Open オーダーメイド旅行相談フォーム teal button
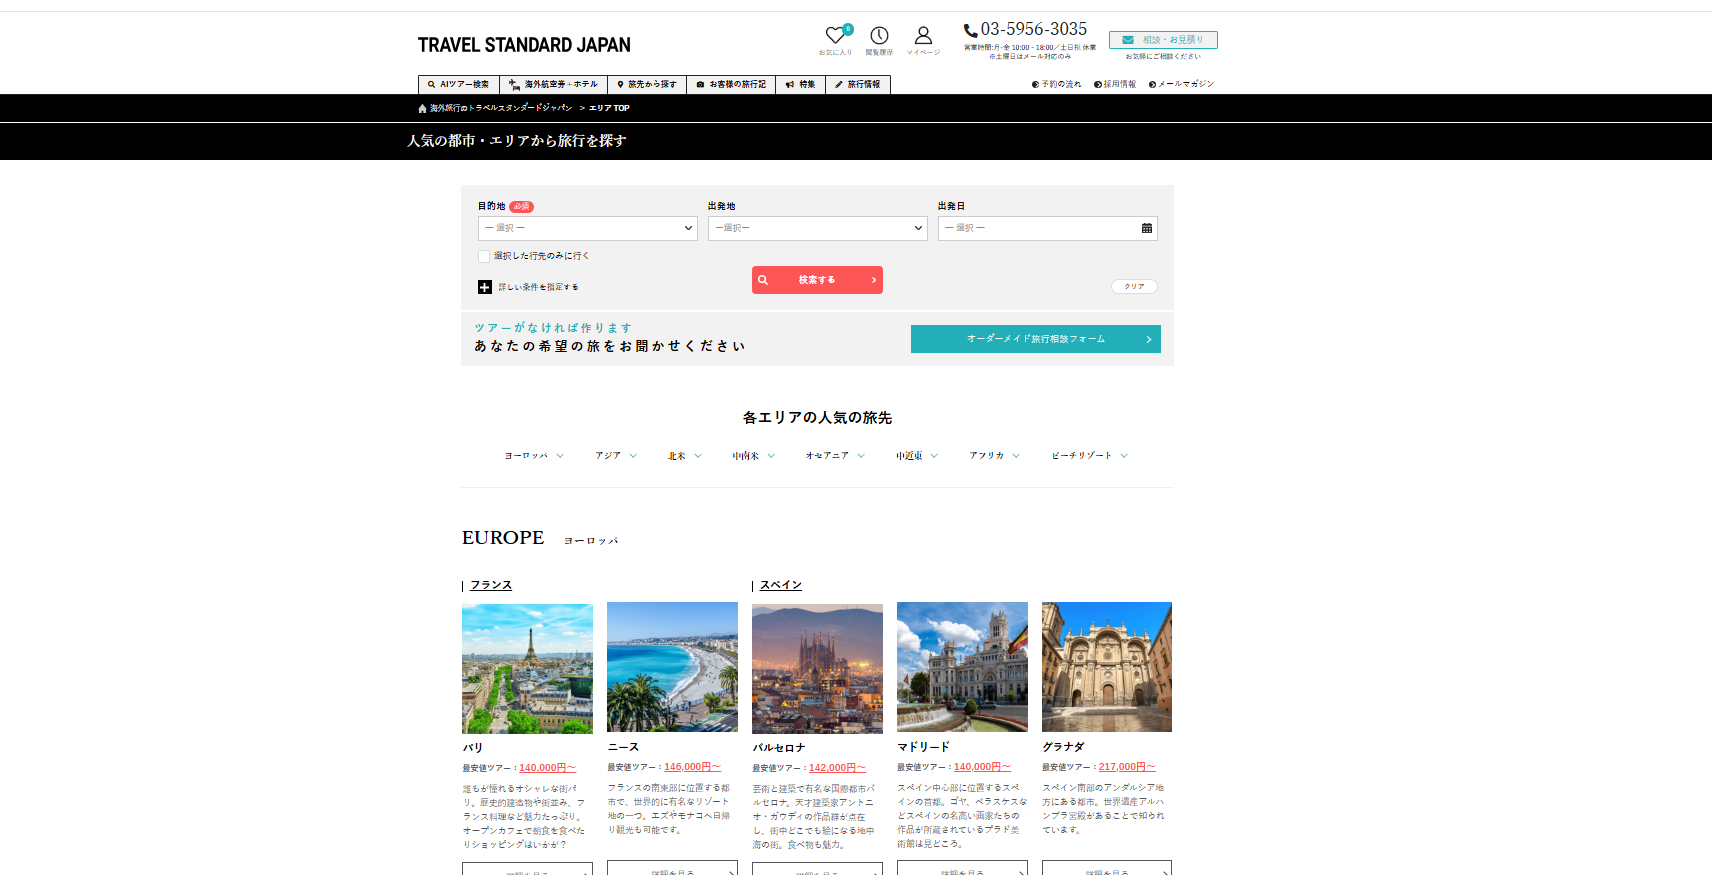Image resolution: width=1712 pixels, height=875 pixels. point(1035,339)
